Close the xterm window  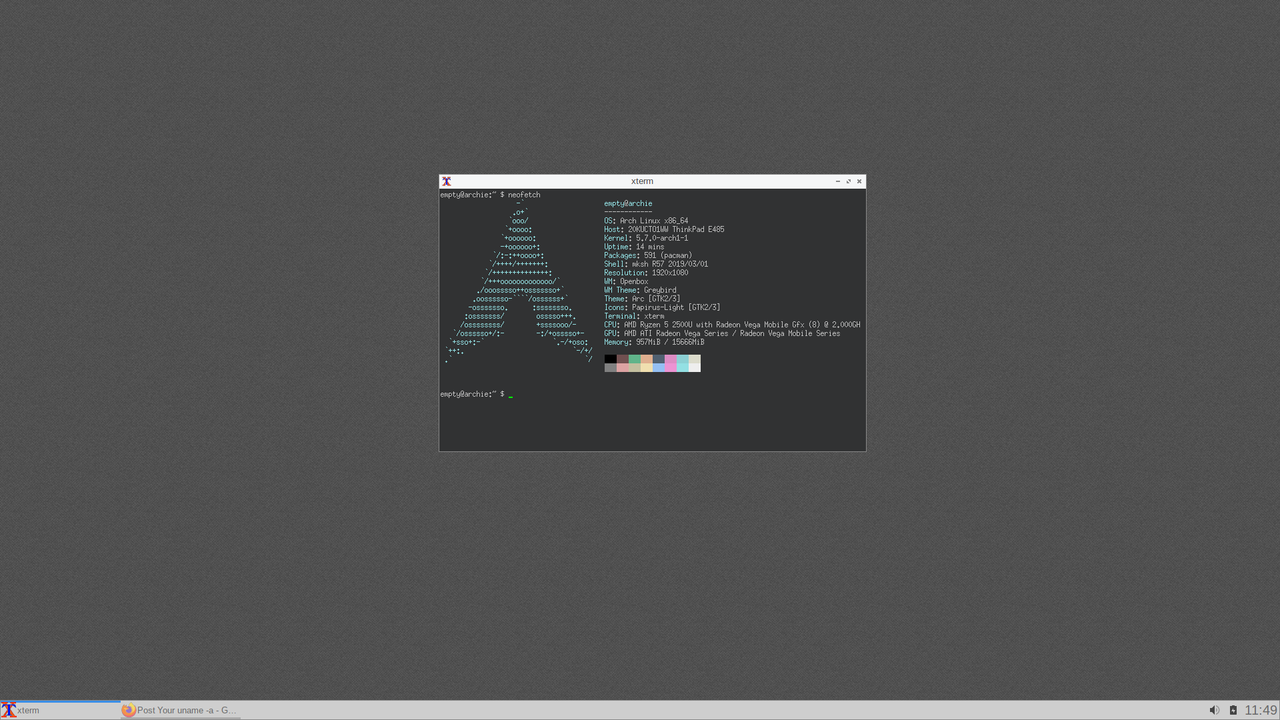859,181
